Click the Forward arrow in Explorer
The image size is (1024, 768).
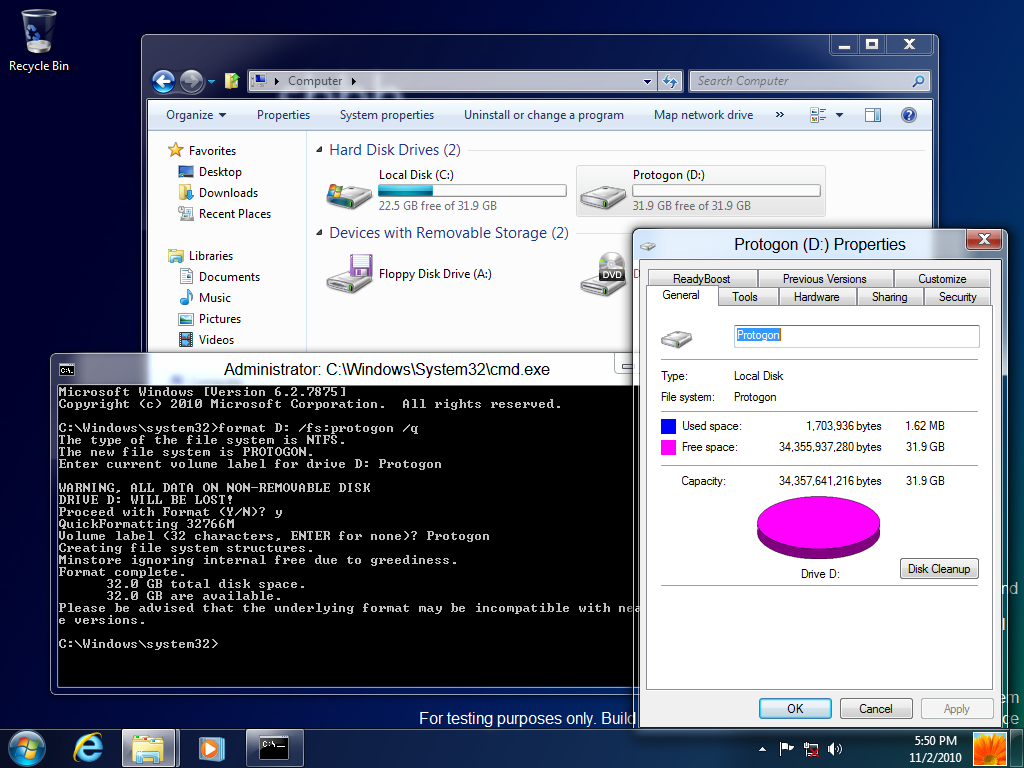[191, 82]
